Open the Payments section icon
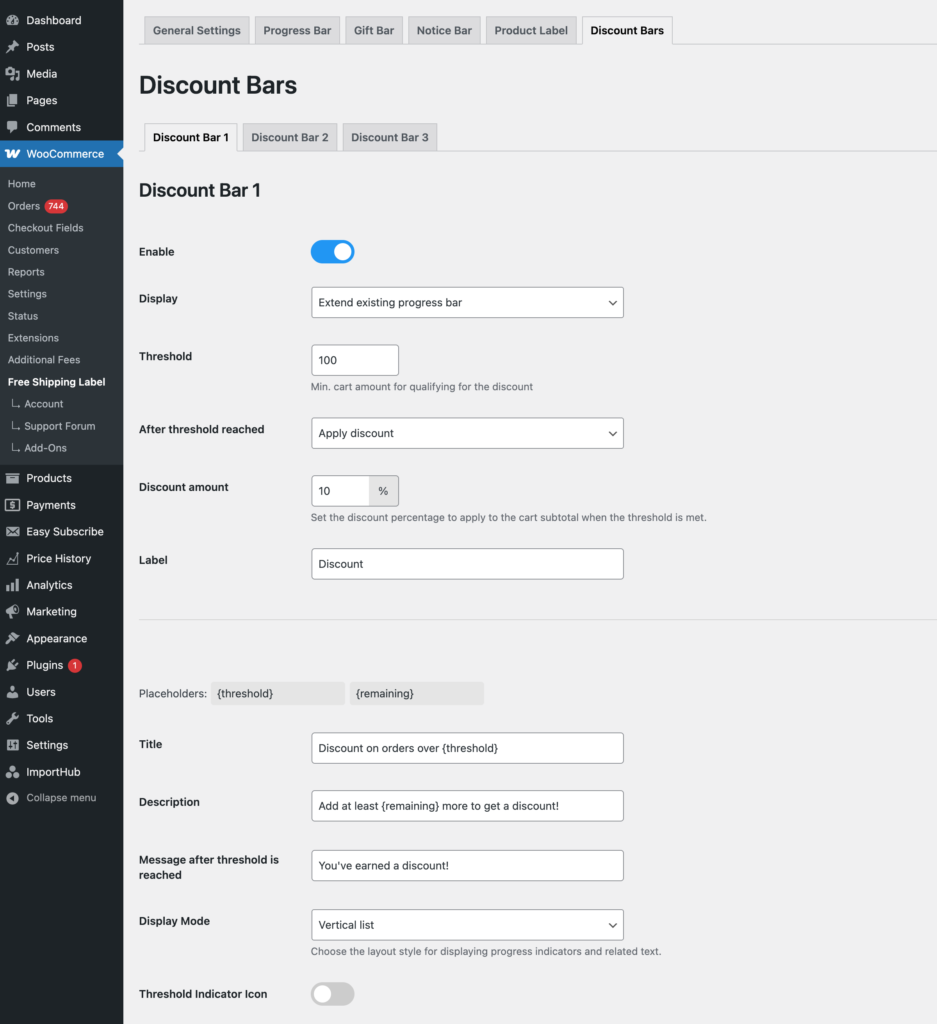Viewport: 937px width, 1024px height. coord(15,504)
